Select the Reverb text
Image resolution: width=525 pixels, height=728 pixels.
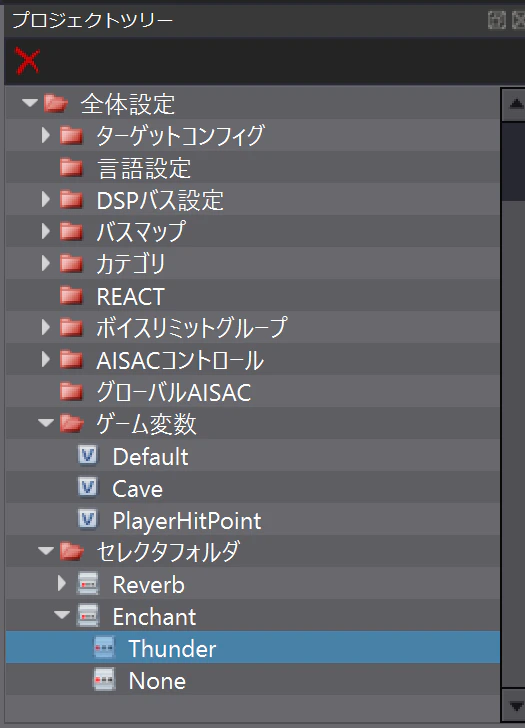149,585
